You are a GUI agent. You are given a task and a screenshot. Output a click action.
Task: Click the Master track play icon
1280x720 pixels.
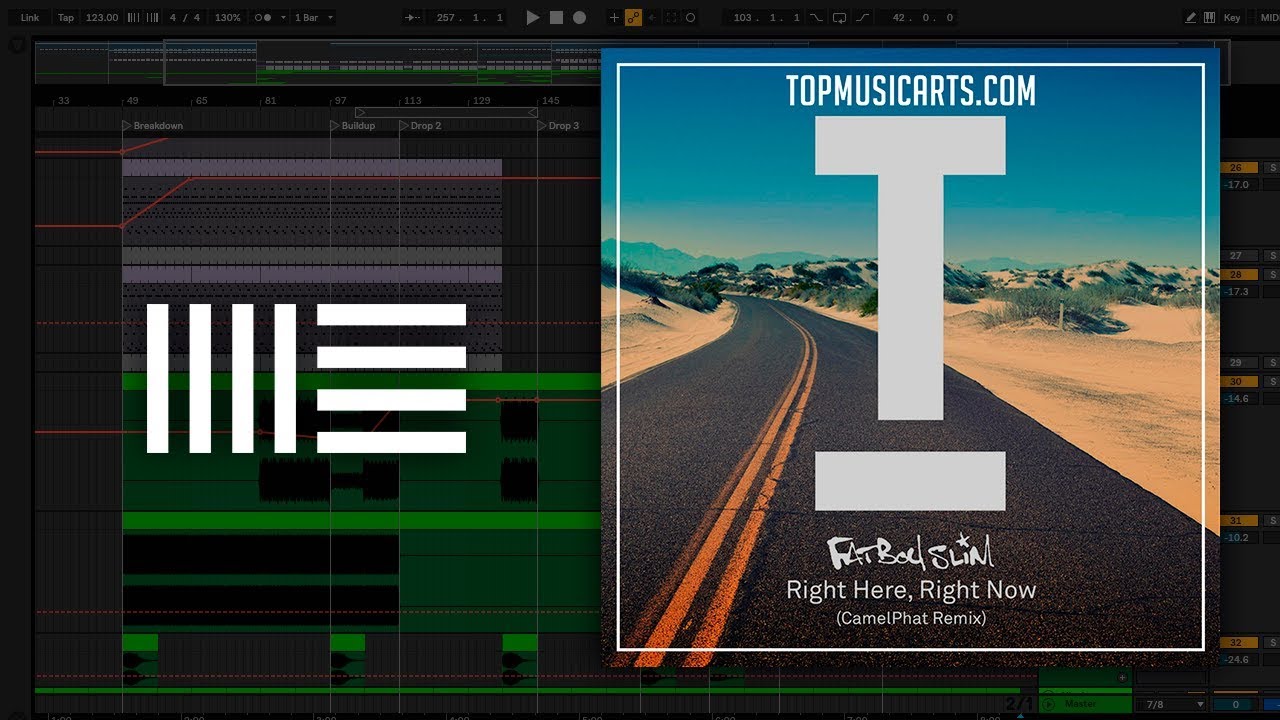click(1049, 704)
